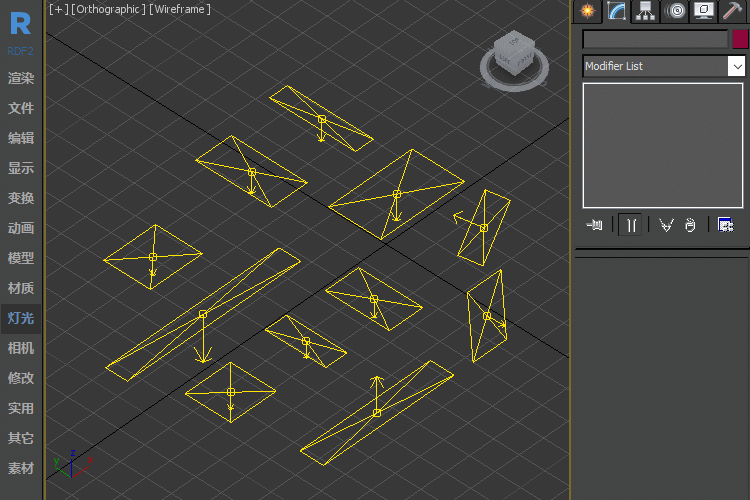Viewport: 750px width, 500px height.
Task: Open the 实用 menu
Action: 21,409
